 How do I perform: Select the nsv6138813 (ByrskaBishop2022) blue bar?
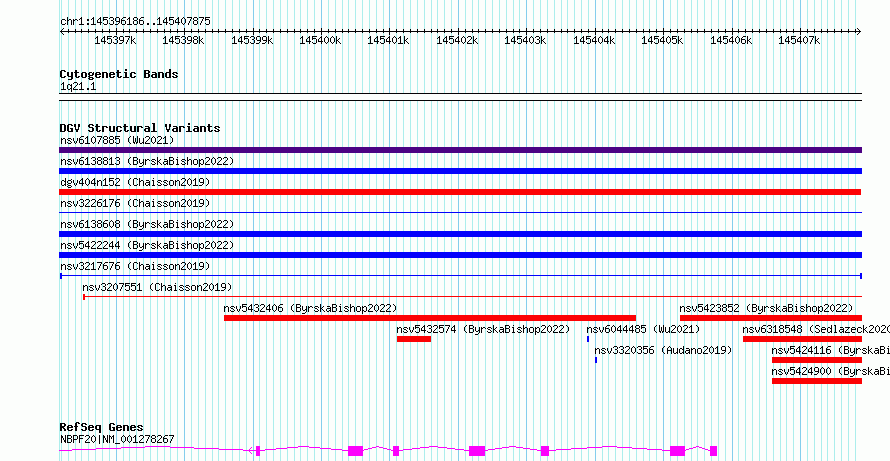click(460, 171)
